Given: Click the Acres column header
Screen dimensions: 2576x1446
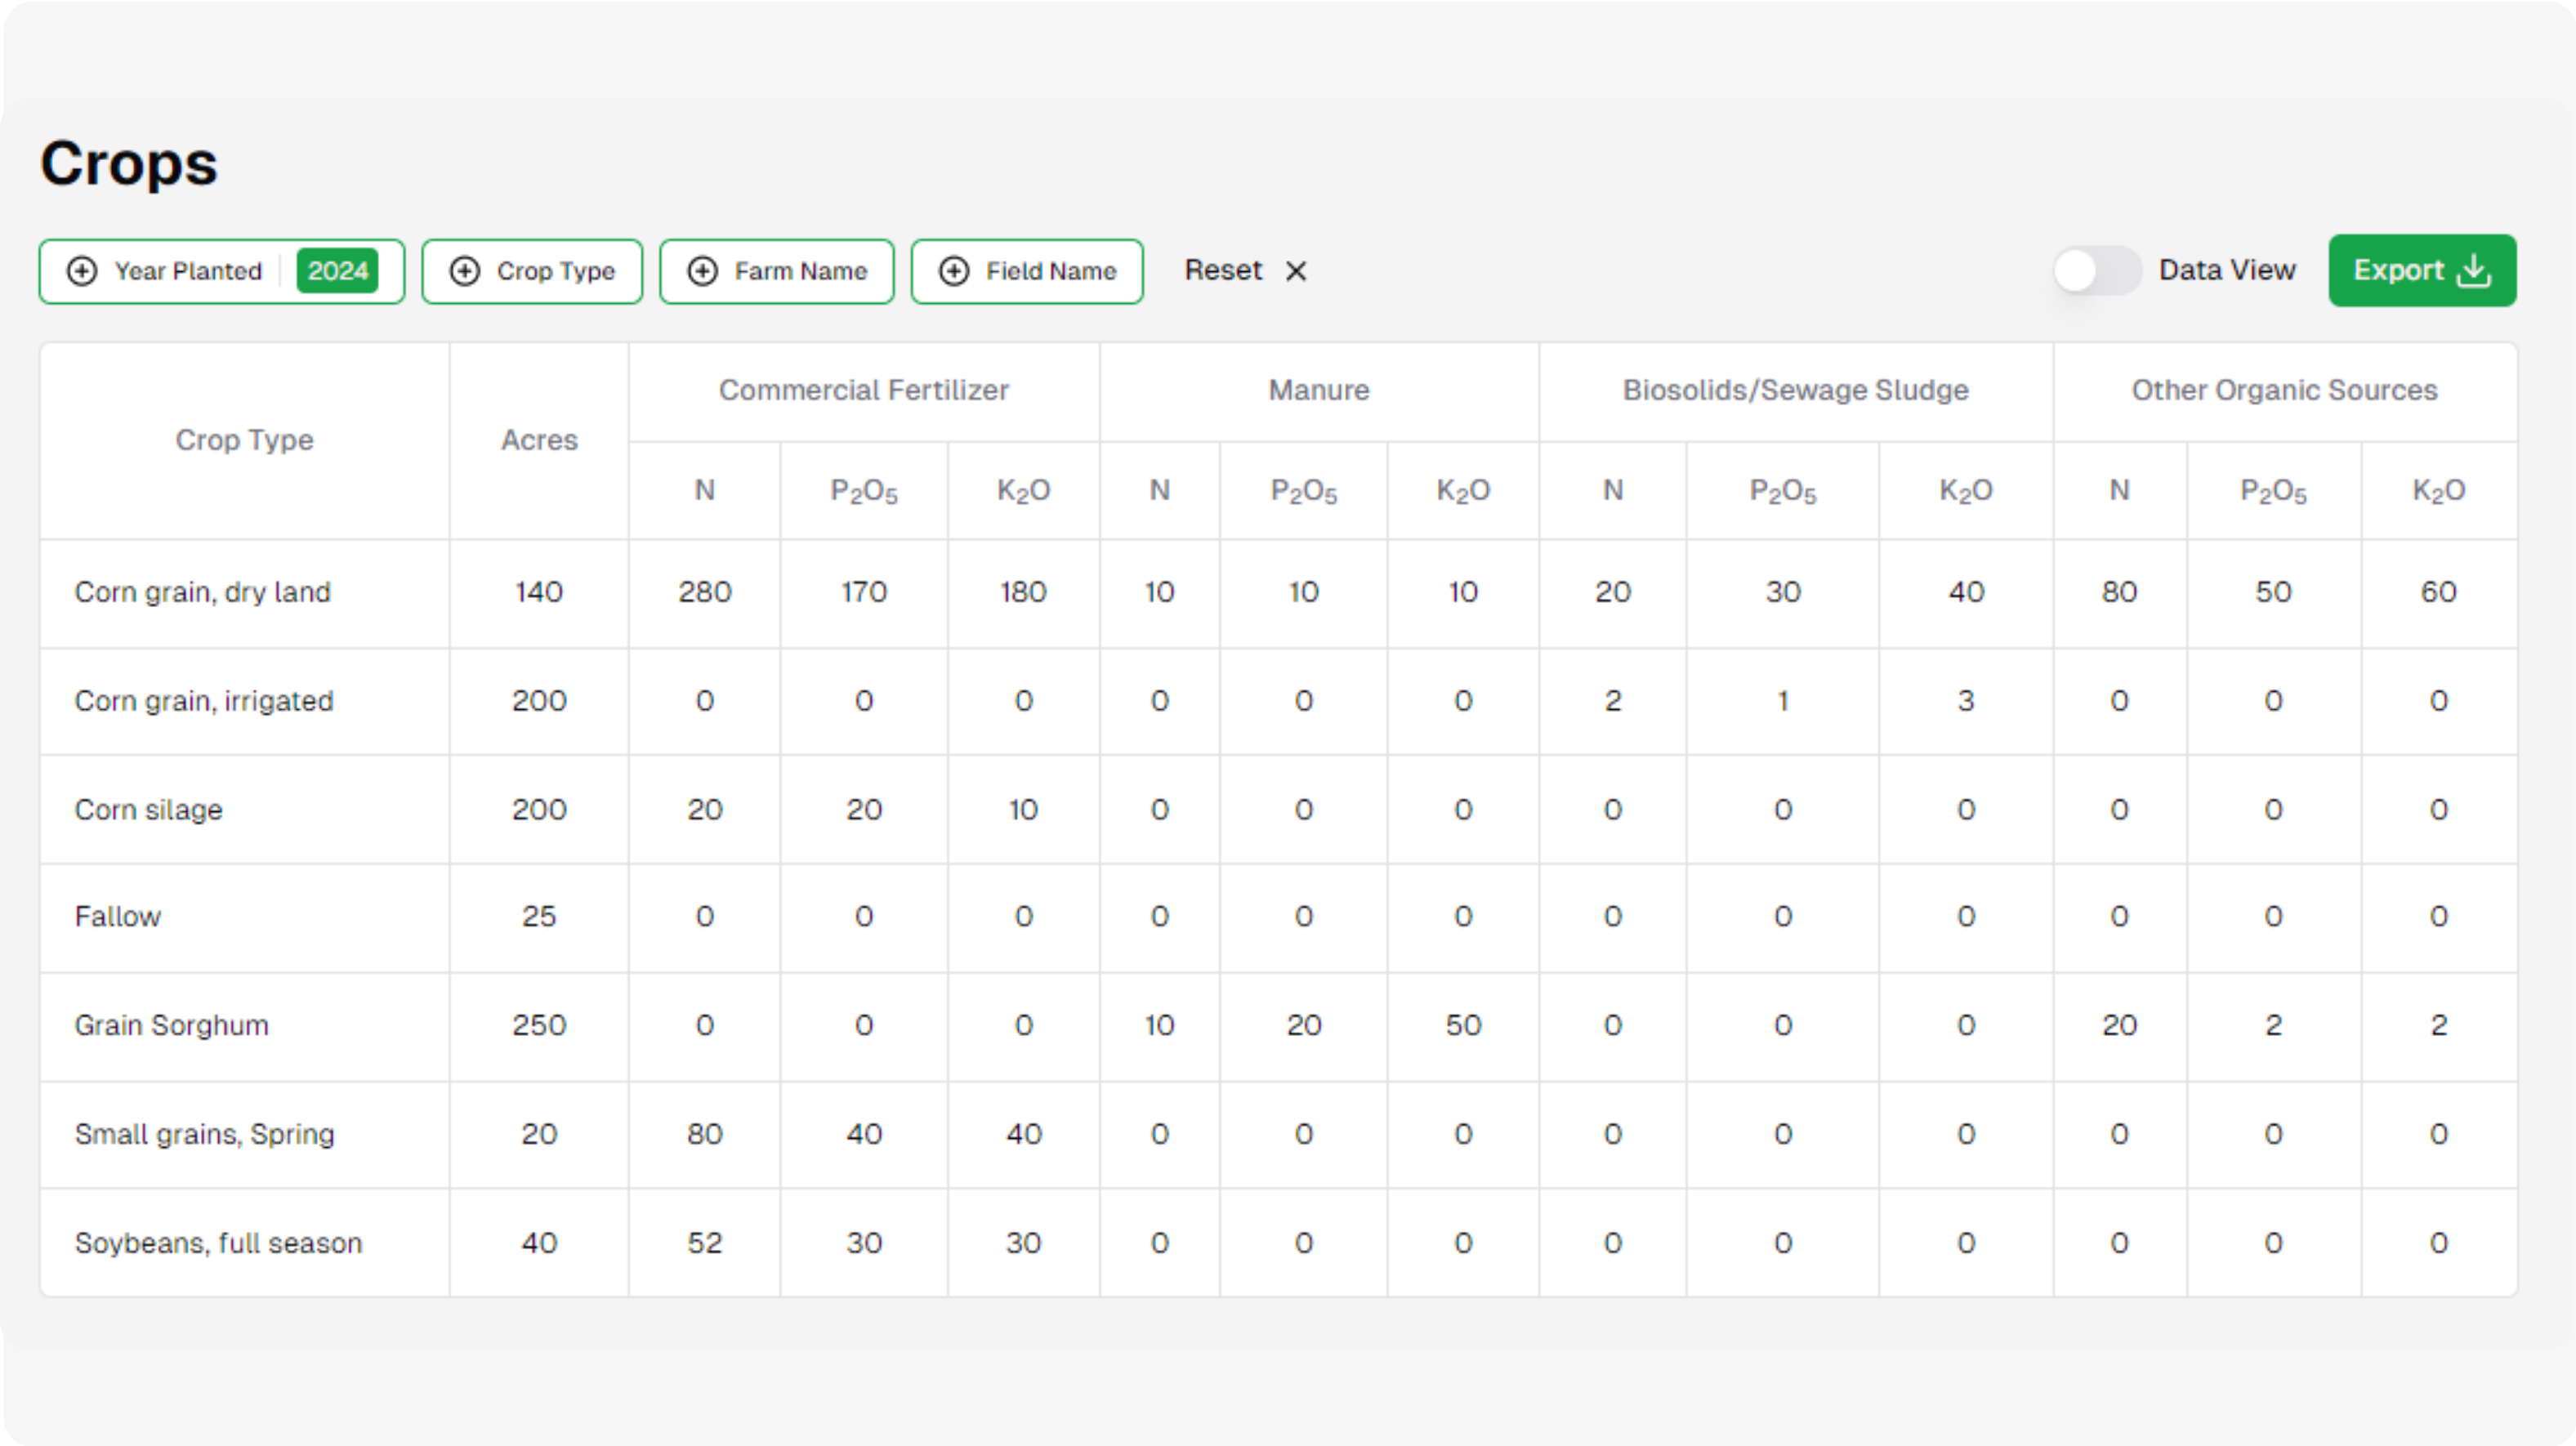Looking at the screenshot, I should tap(539, 440).
